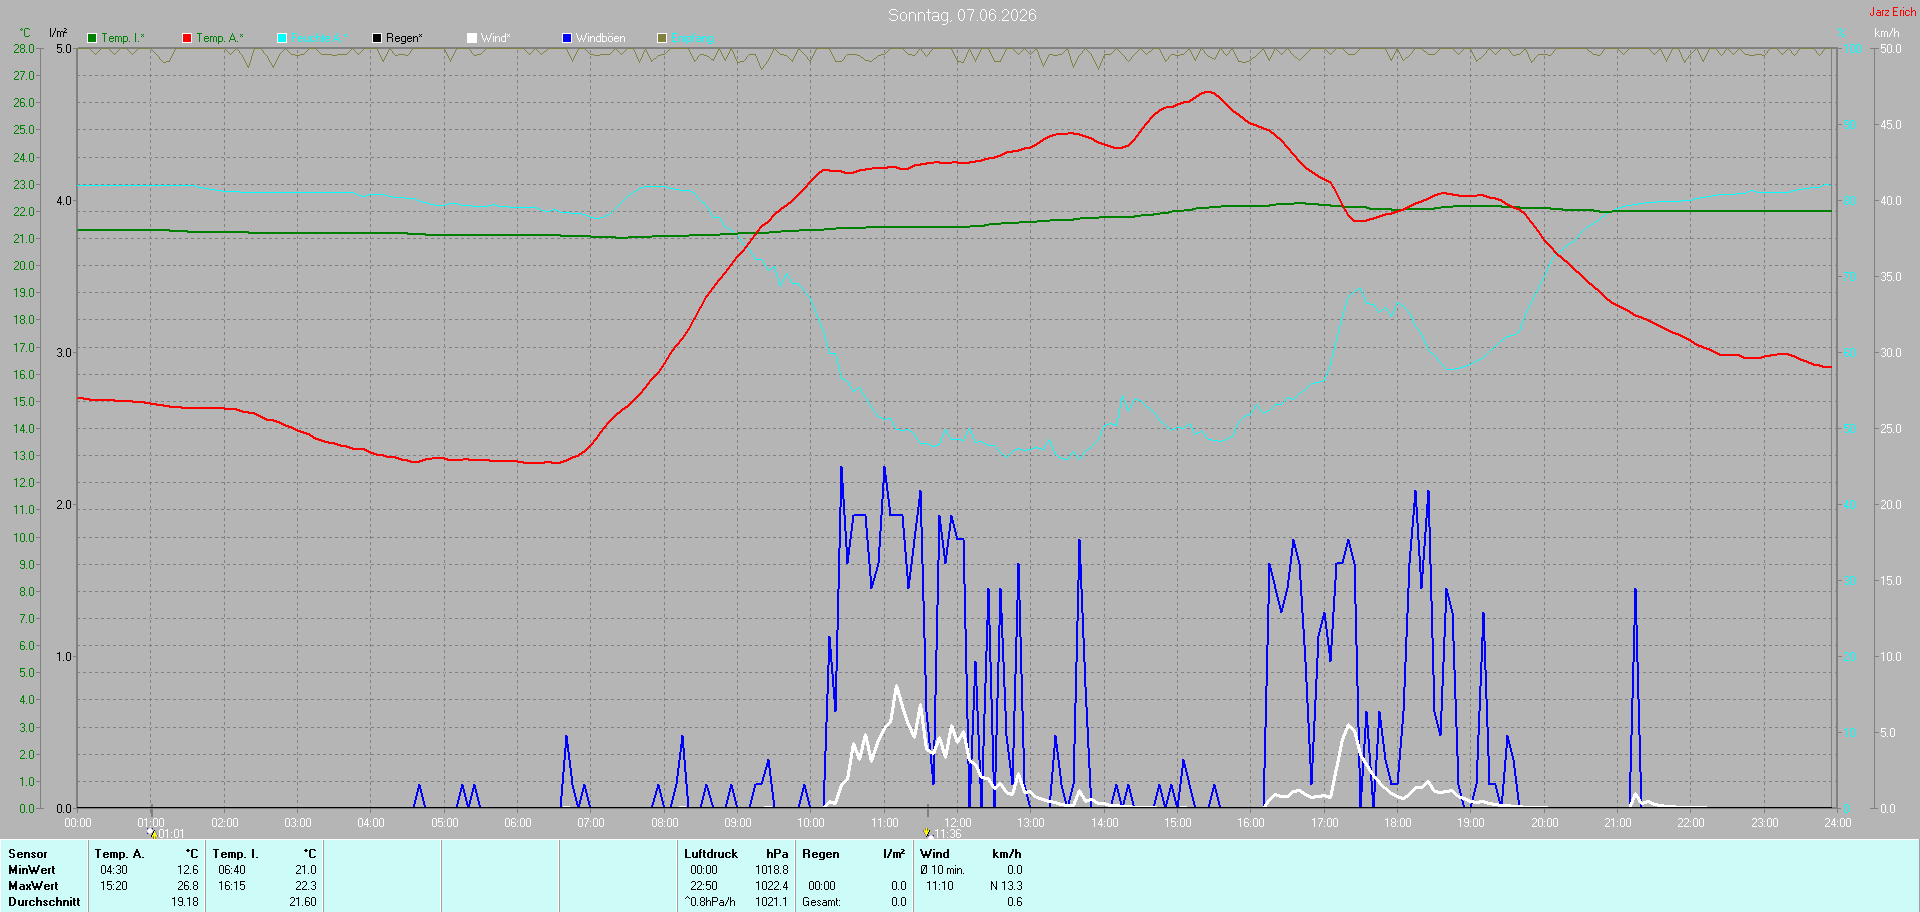The image size is (1920, 912).
Task: Click the 'Gesamt:' rain total label
Action: 822,902
